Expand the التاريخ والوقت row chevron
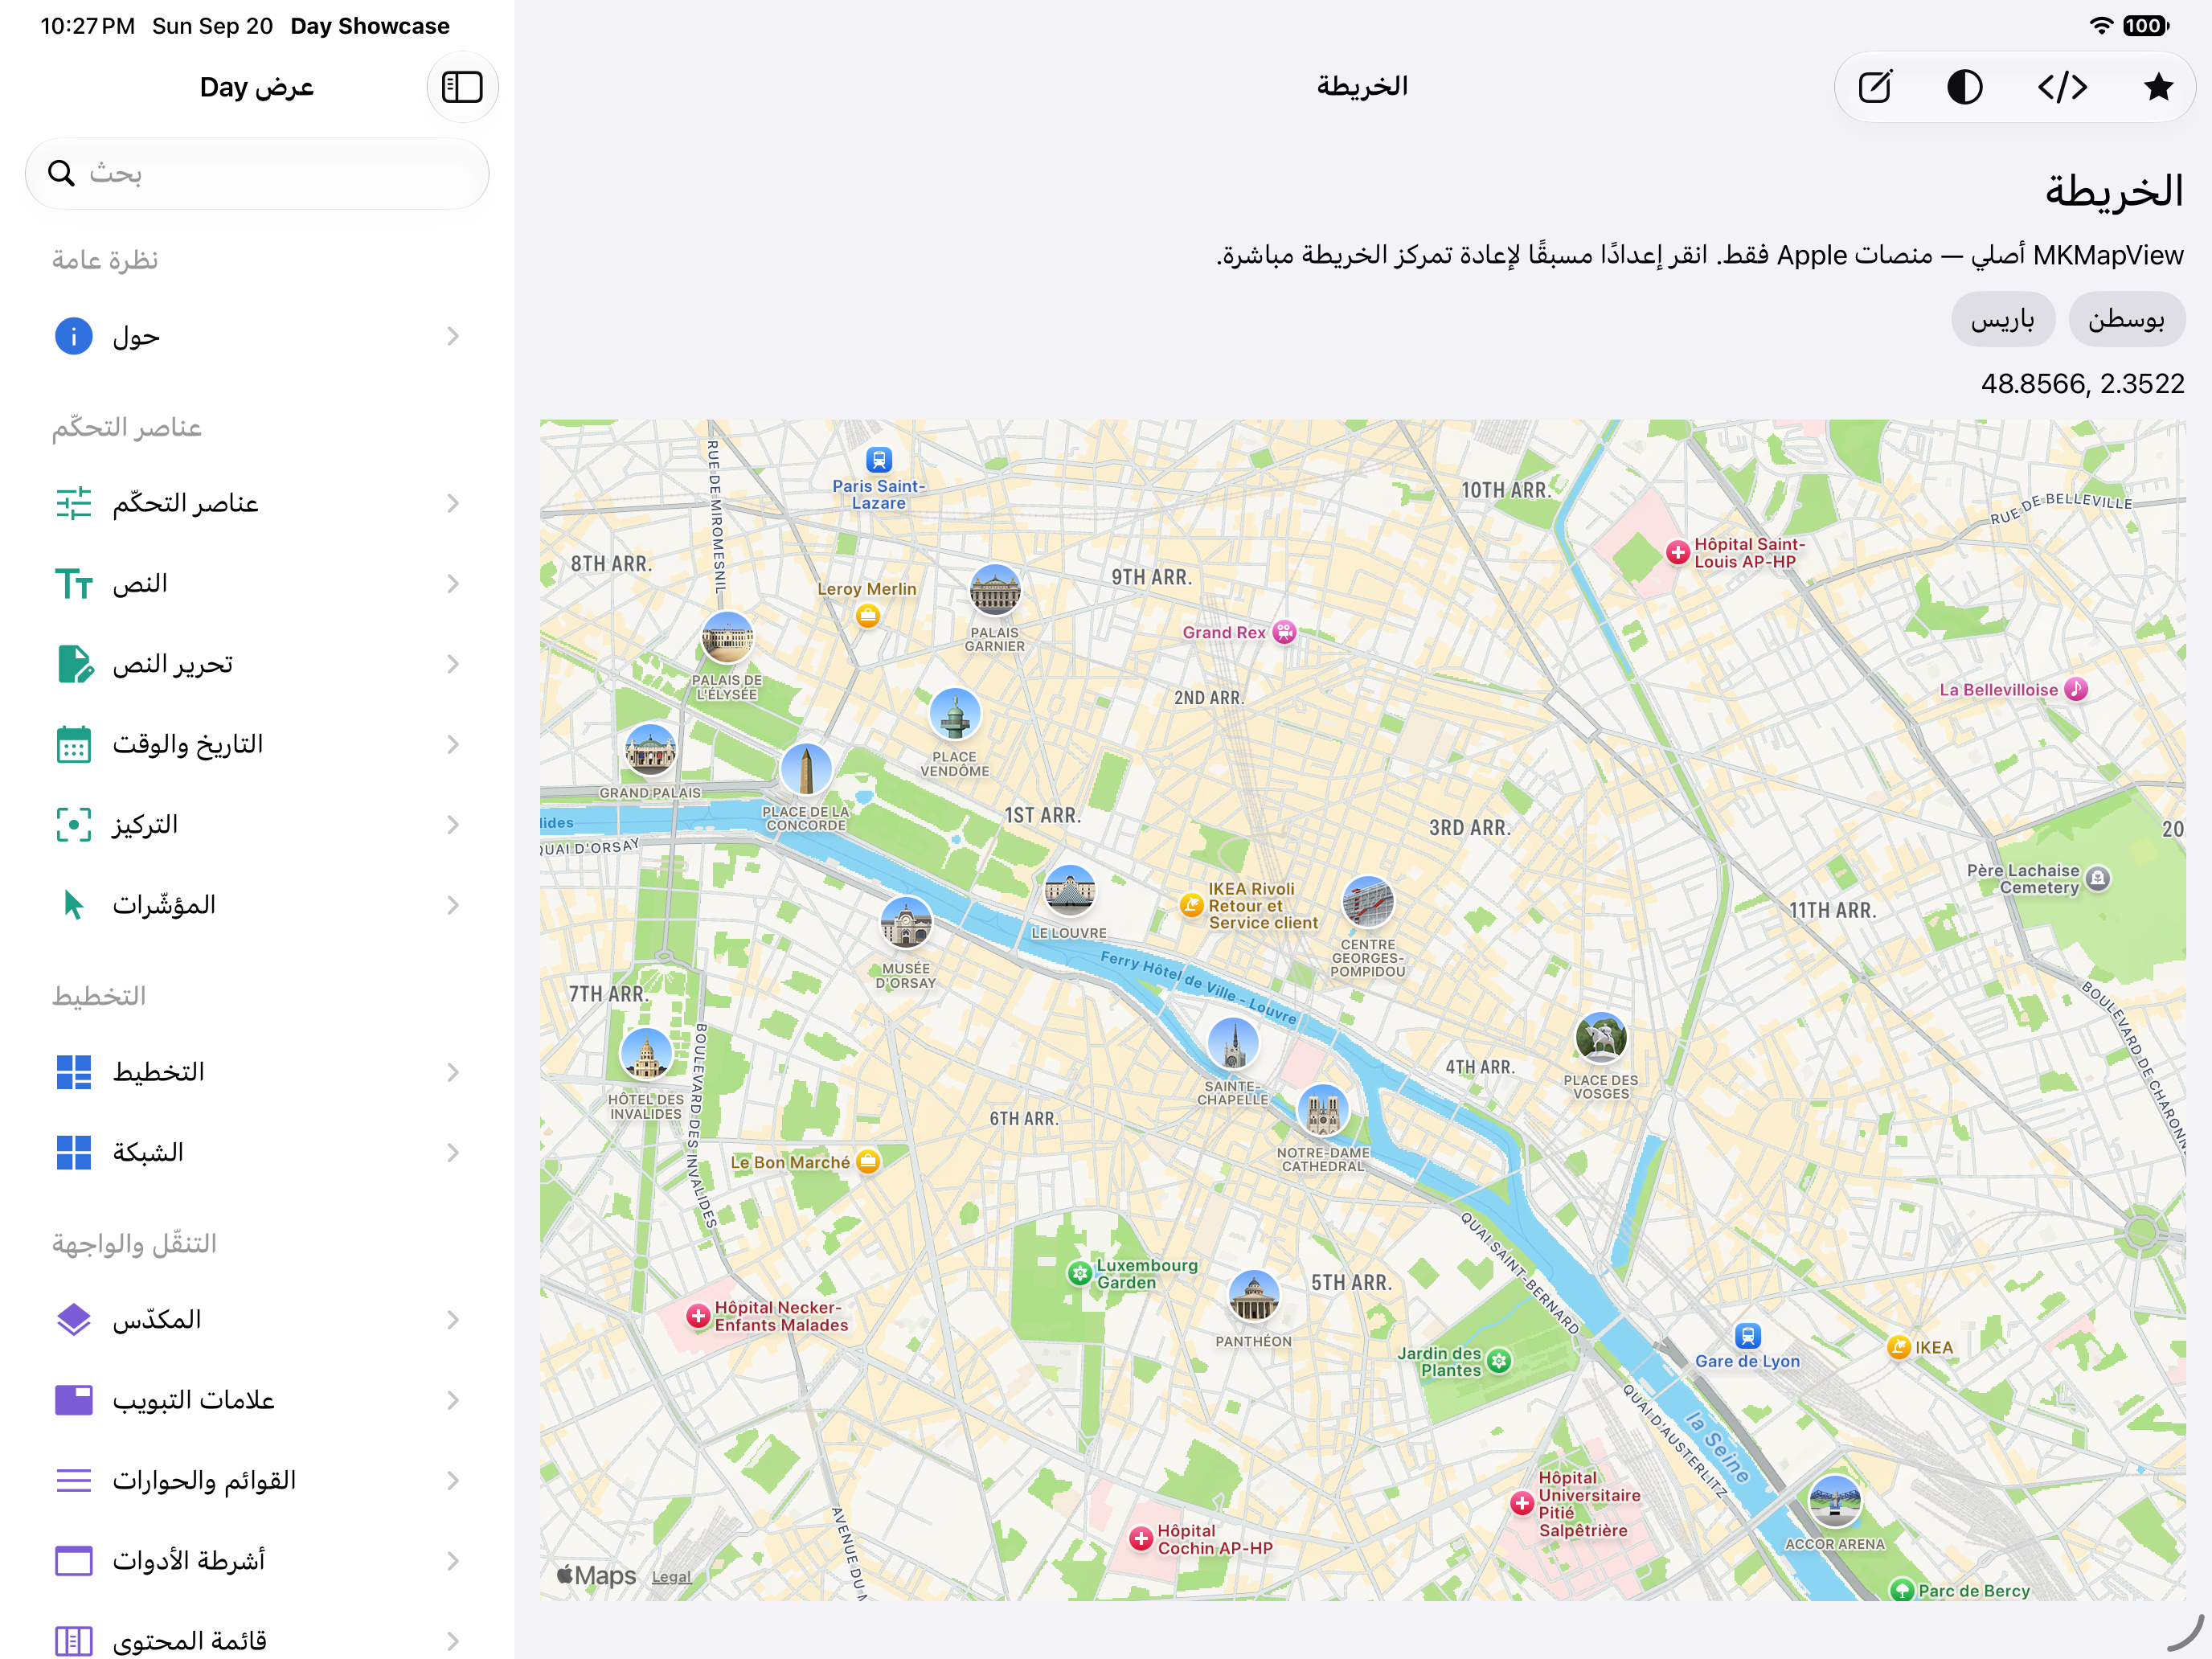This screenshot has height=1659, width=2212. pyautogui.click(x=453, y=744)
